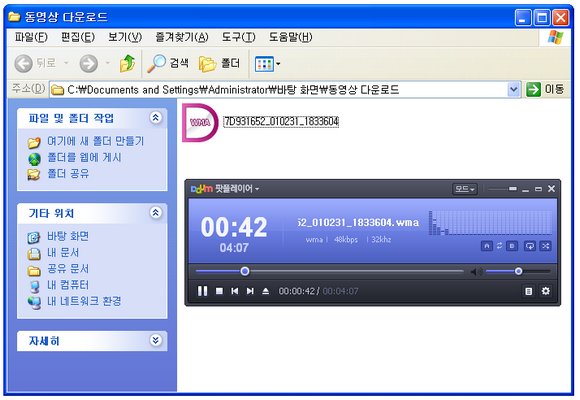Open 내 네트워크 환경 link
The height and width of the screenshot is (400, 580).
point(84,301)
